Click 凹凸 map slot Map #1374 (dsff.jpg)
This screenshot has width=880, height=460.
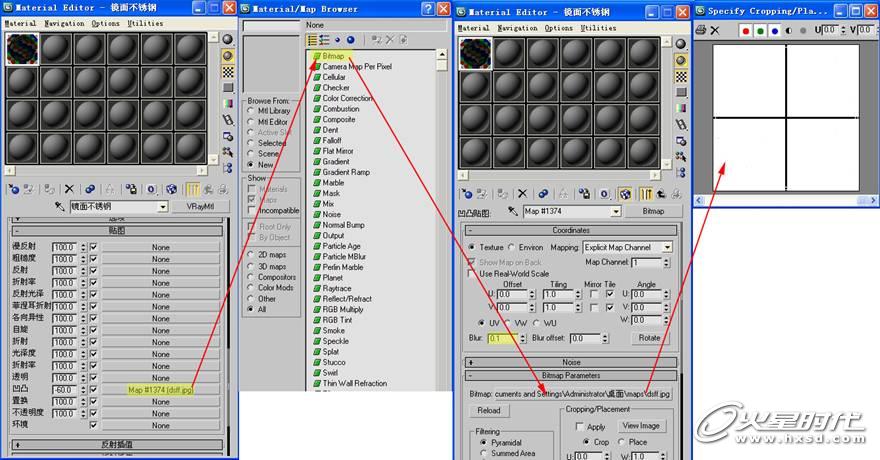(x=161, y=390)
